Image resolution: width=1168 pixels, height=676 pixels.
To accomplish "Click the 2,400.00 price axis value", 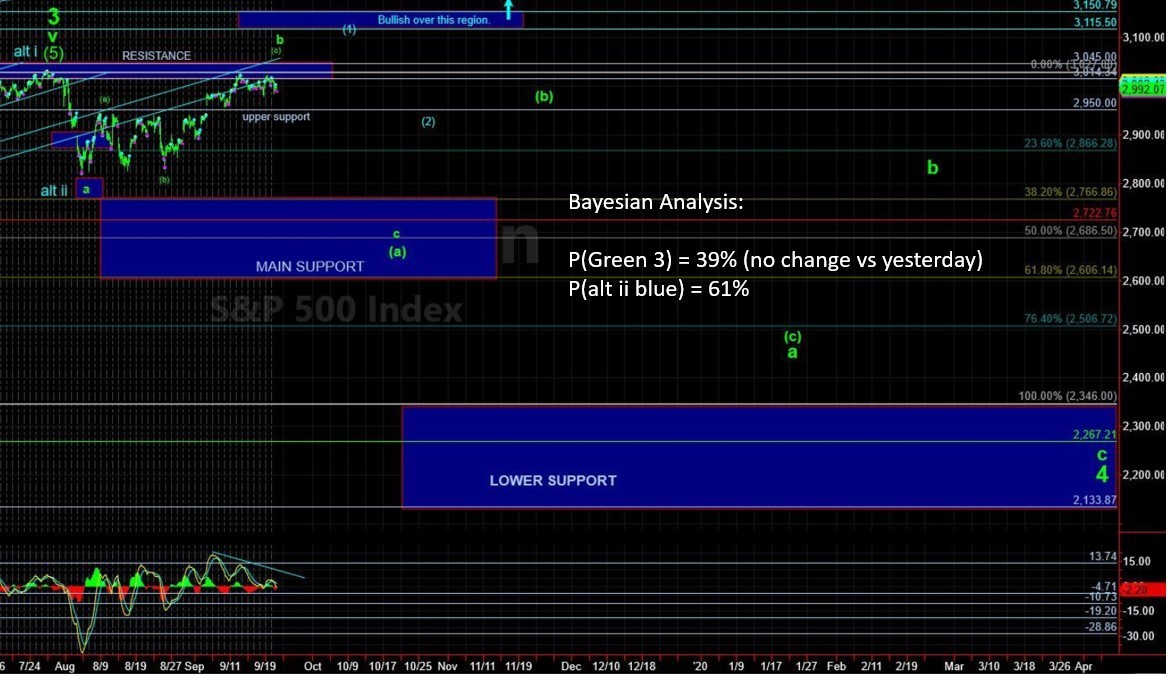I will coord(1143,377).
